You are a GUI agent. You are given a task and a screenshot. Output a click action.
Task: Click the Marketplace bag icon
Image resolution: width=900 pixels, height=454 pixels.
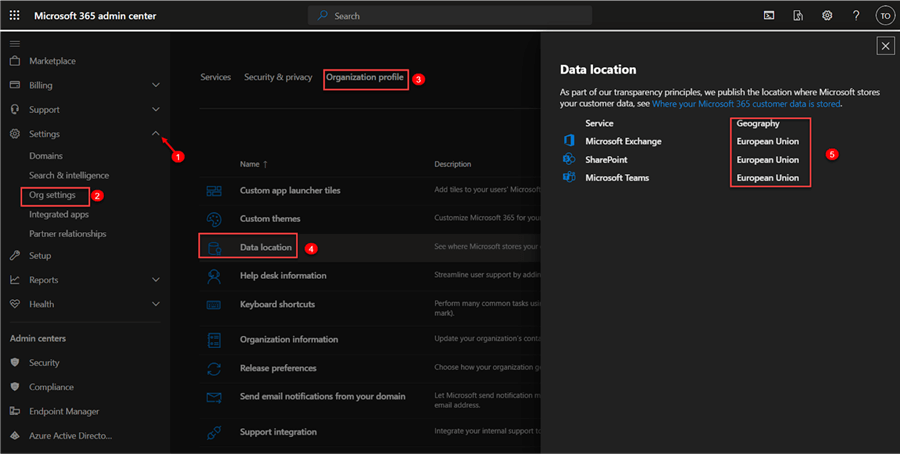tap(15, 61)
